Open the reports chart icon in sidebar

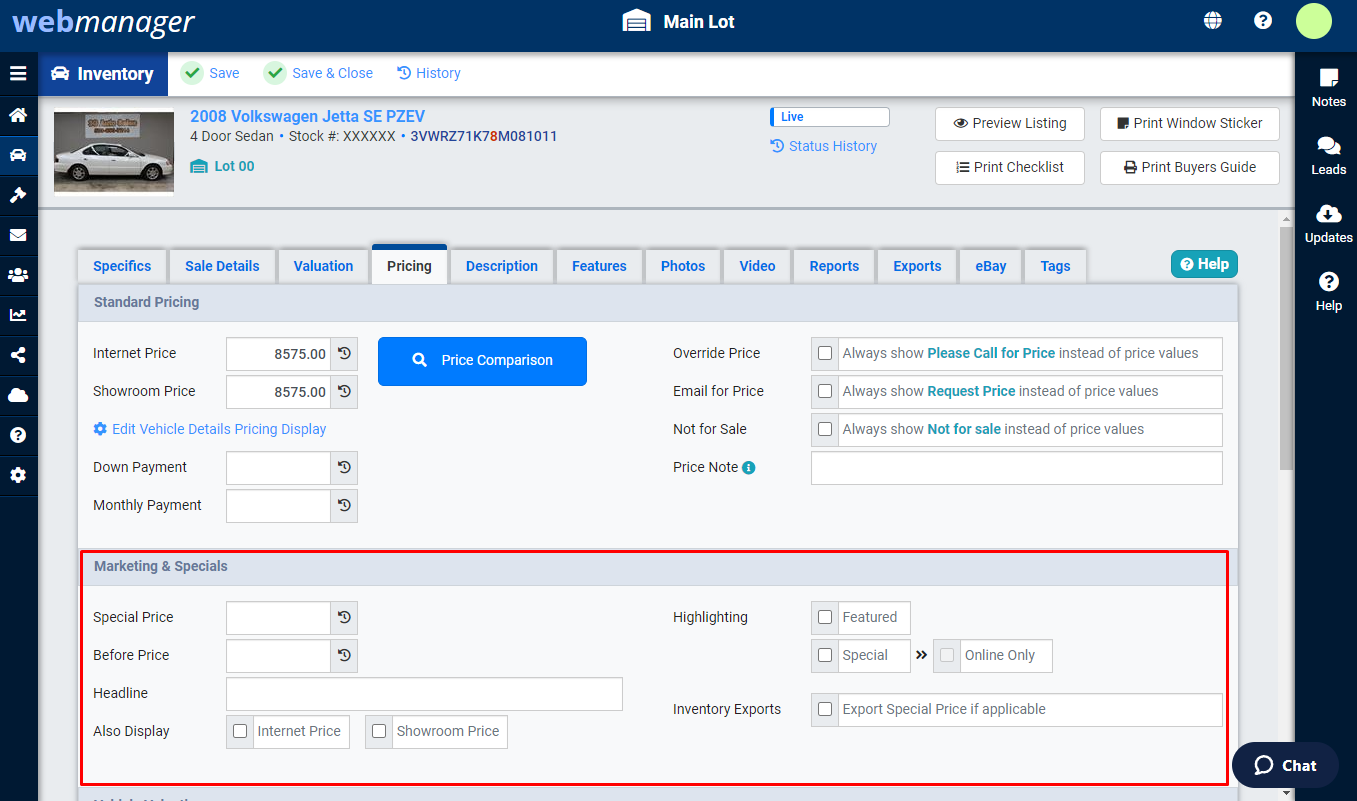[x=19, y=315]
